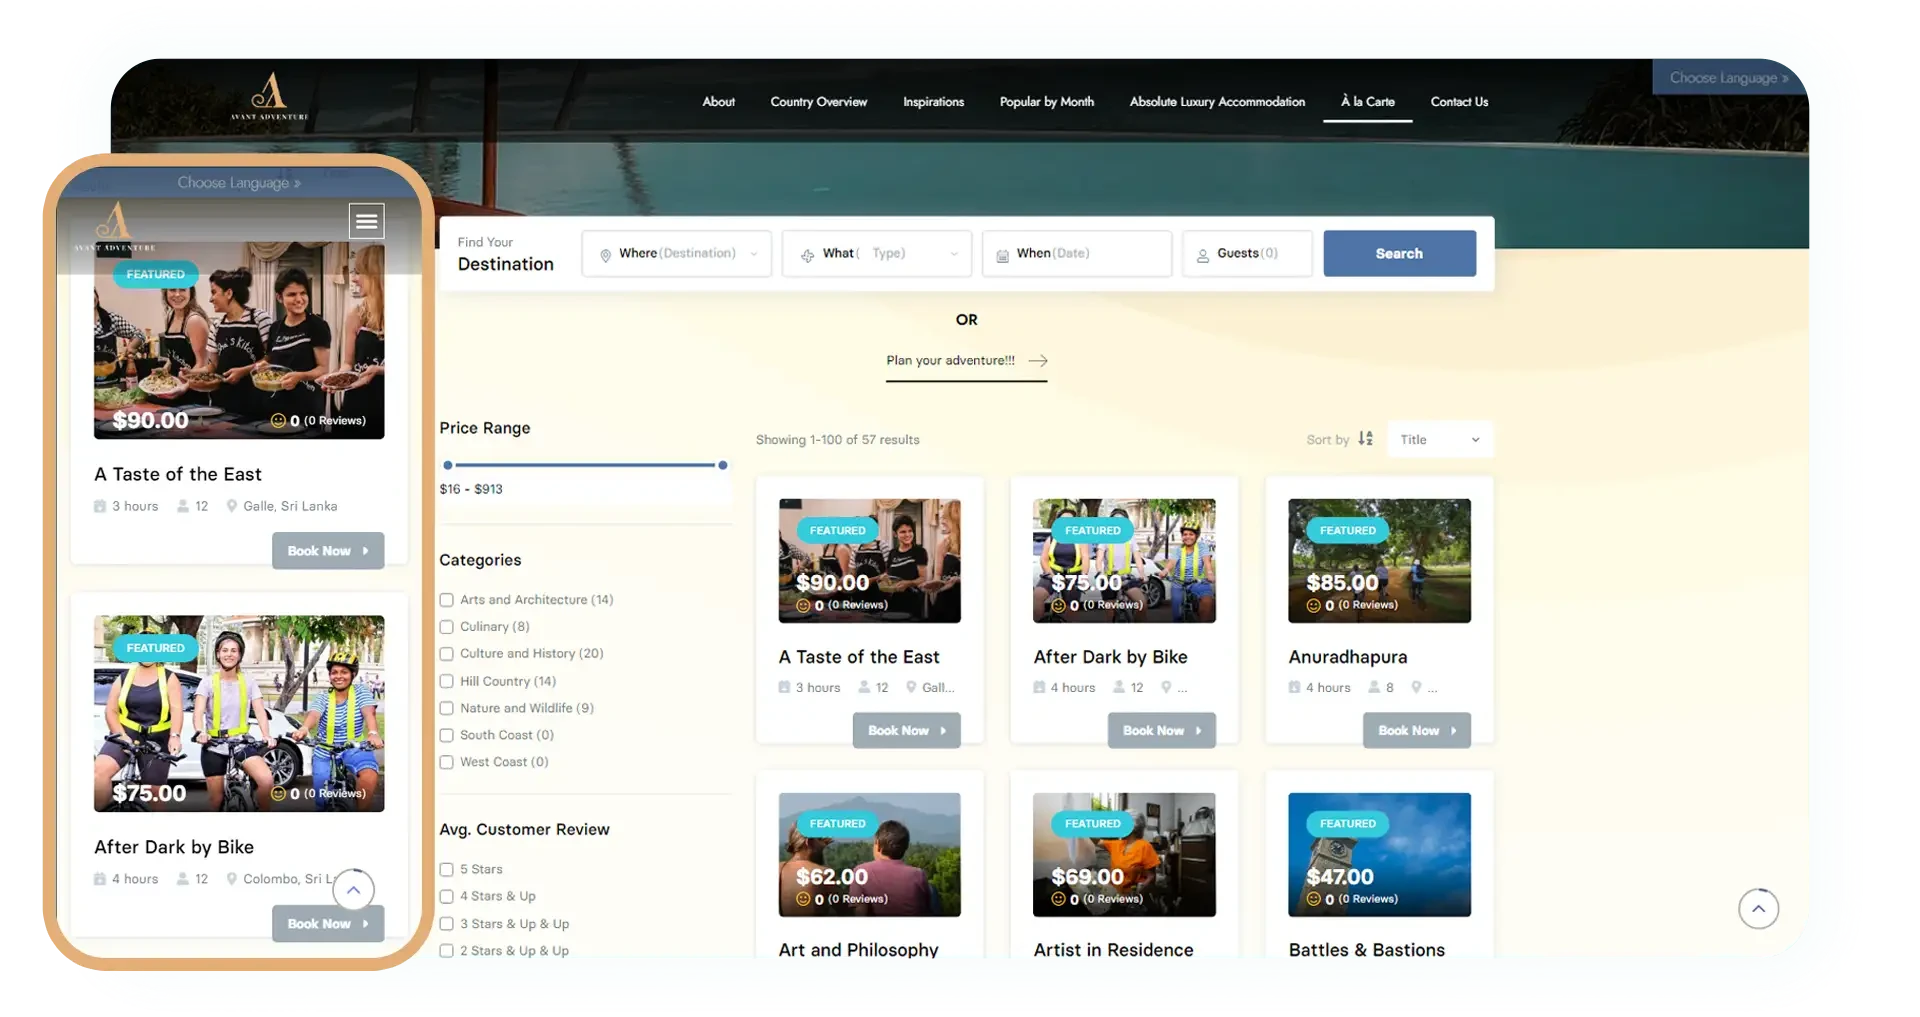Image resolution: width=1920 pixels, height=1017 pixels.
Task: Click the location pin icon on After Dark by Bike desktop card
Action: pos(1166,687)
